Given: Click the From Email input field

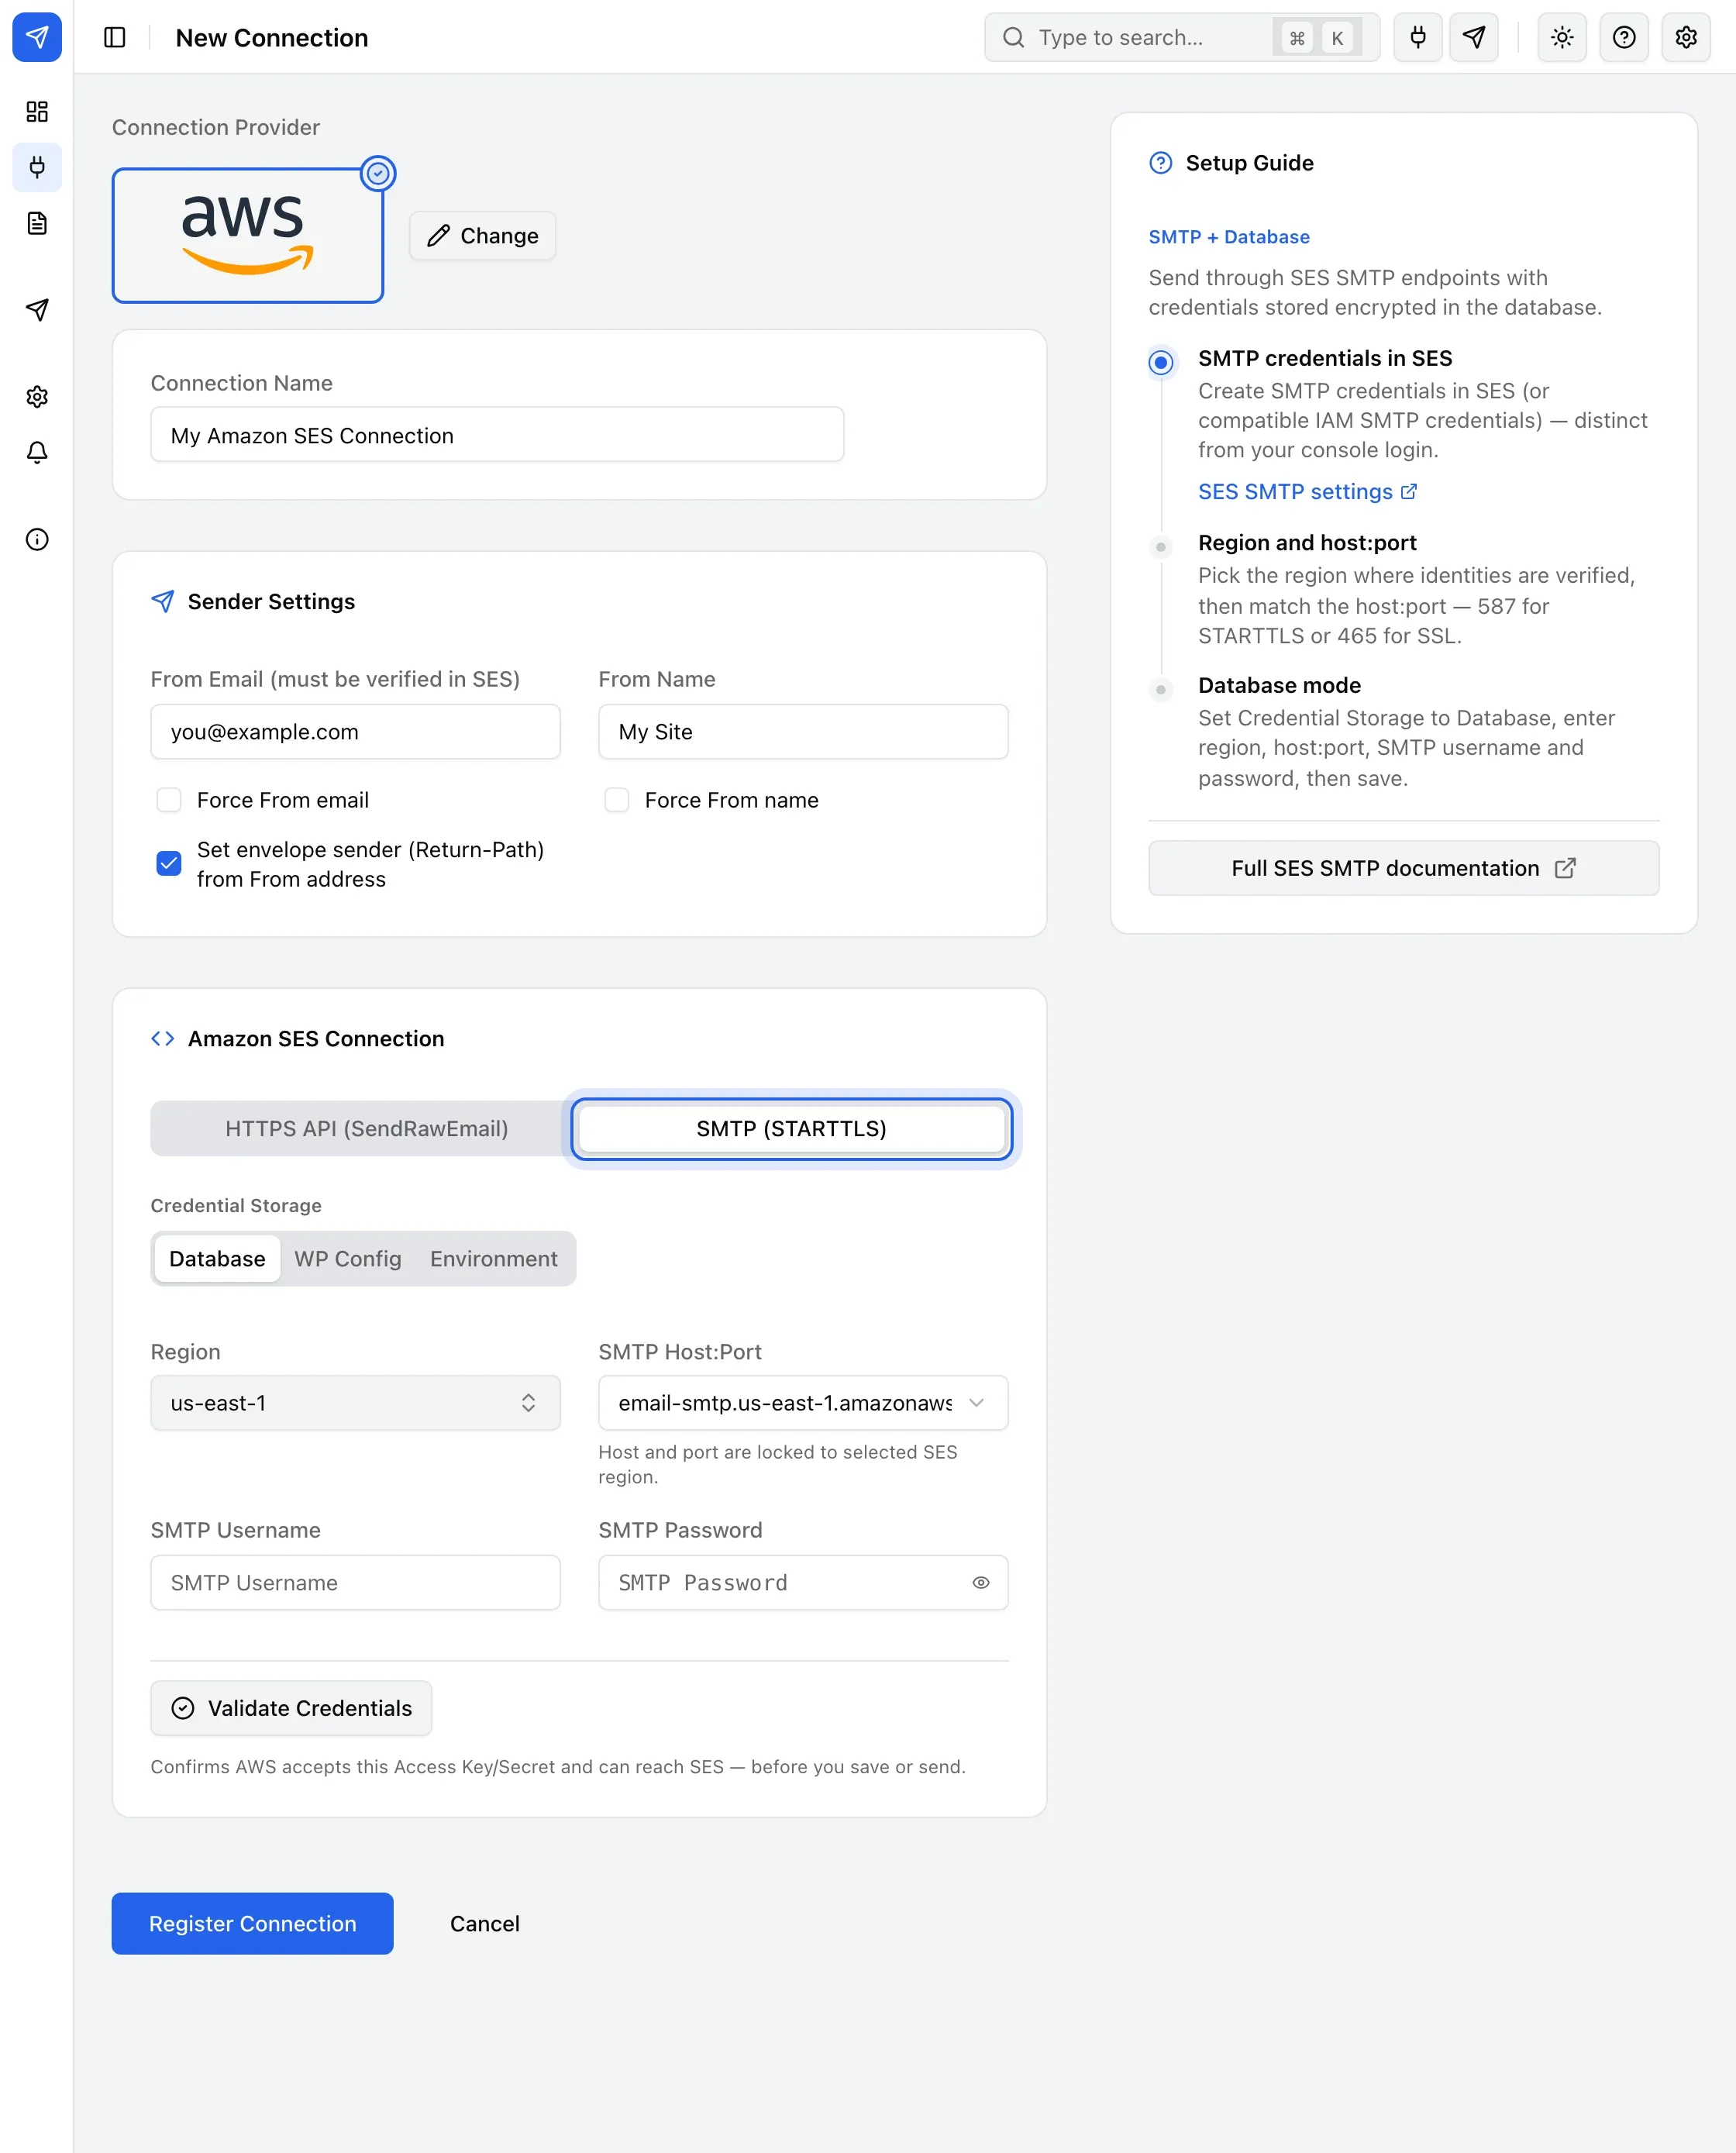Looking at the screenshot, I should 355,732.
